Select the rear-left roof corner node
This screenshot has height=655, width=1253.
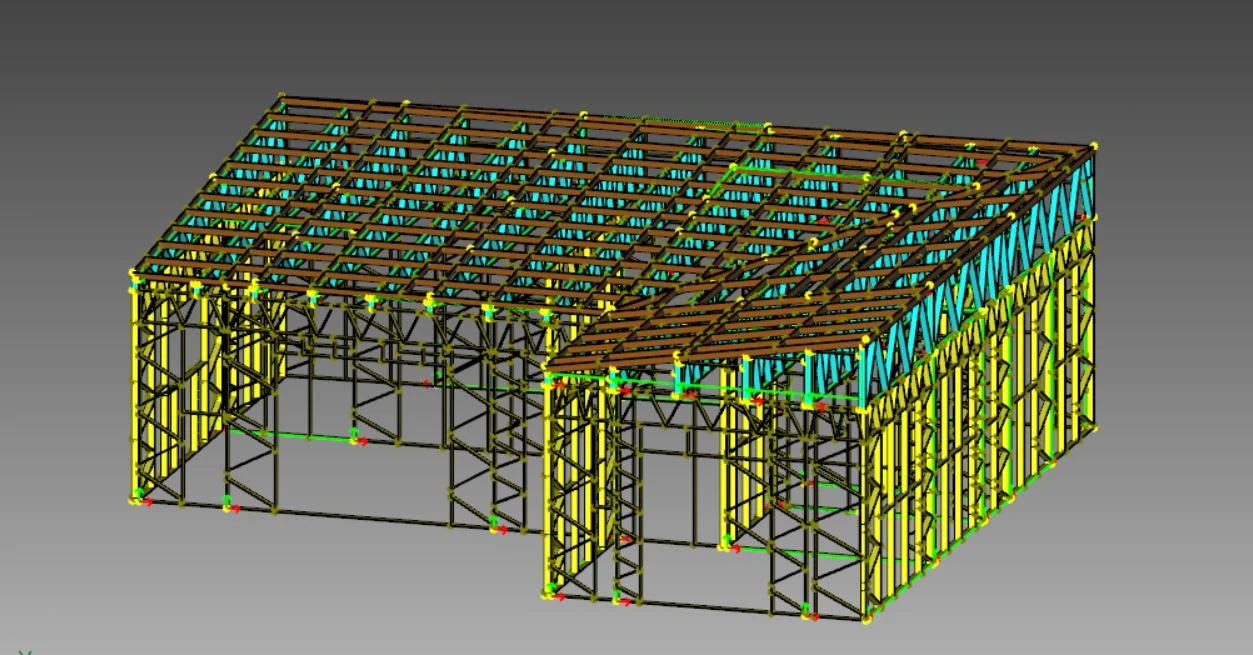pyautogui.click(x=281, y=97)
